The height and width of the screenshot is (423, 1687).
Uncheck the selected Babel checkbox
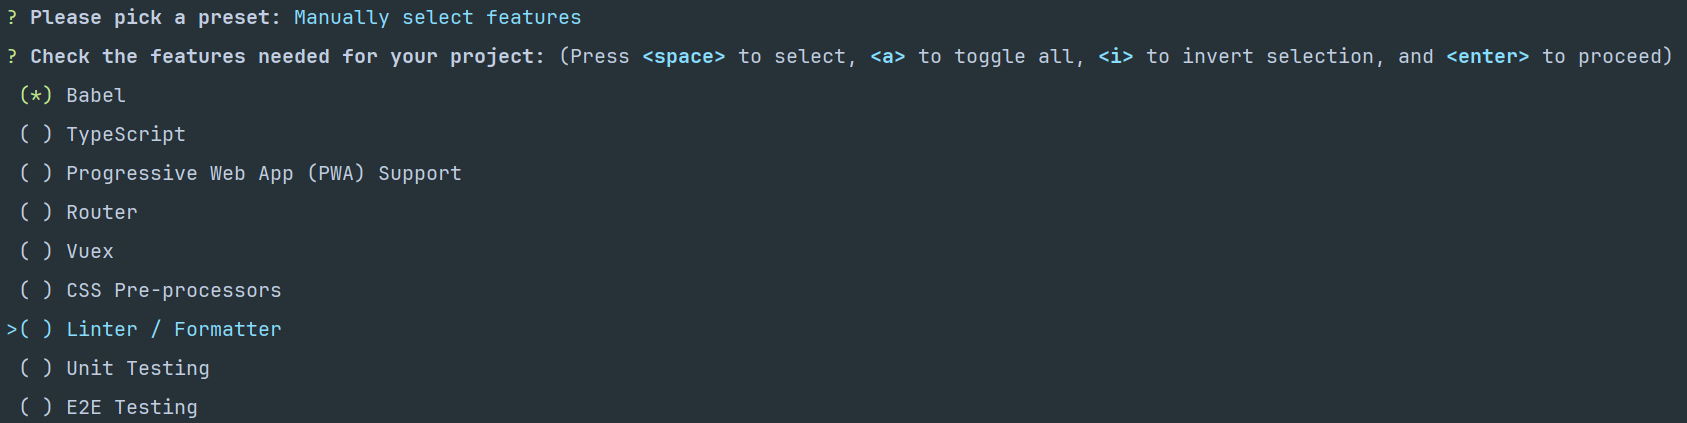click(36, 96)
